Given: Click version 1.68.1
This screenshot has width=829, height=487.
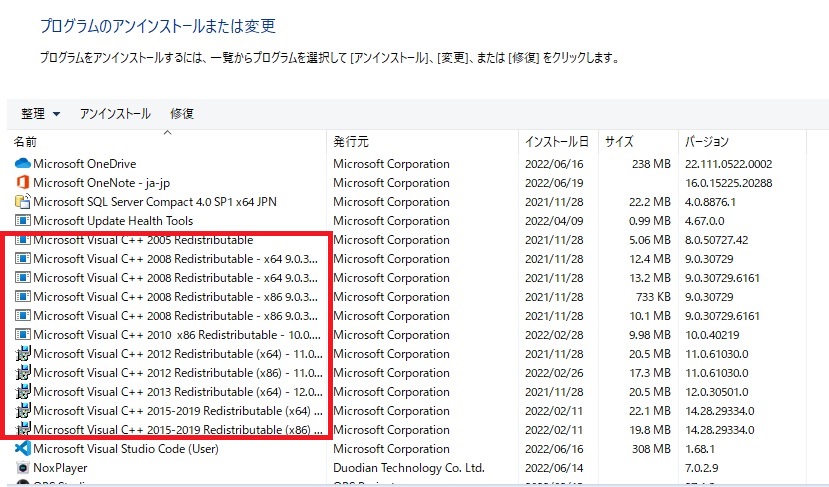Looking at the screenshot, I should (700, 448).
